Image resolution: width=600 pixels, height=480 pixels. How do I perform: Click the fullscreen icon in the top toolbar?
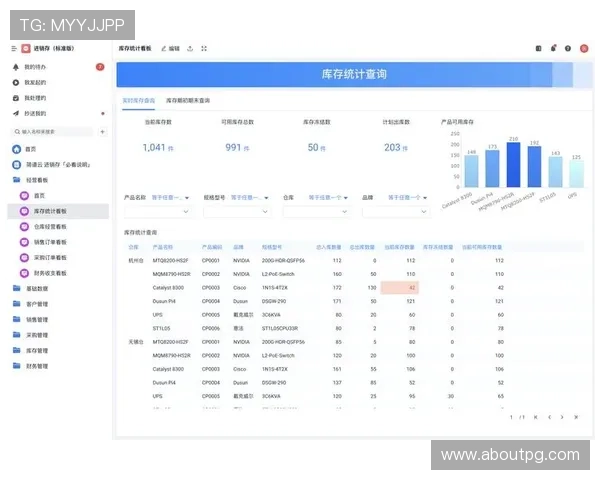(x=204, y=48)
